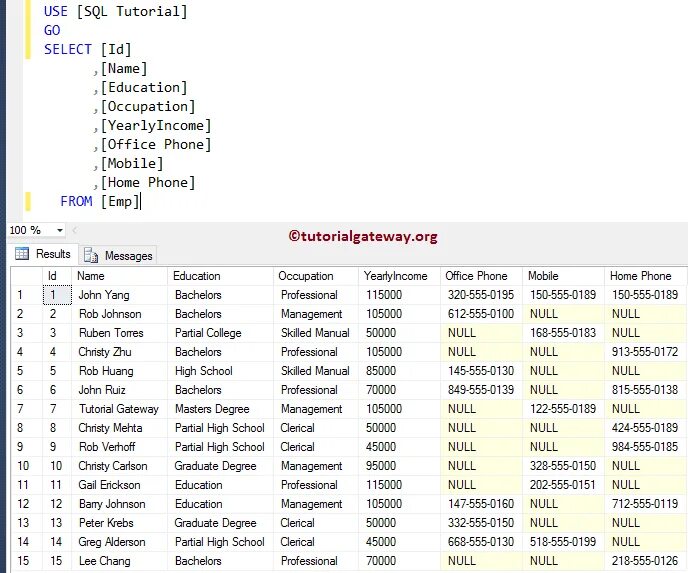Click the Office Phone column header
Screen dimensions: 688x573
(x=481, y=276)
